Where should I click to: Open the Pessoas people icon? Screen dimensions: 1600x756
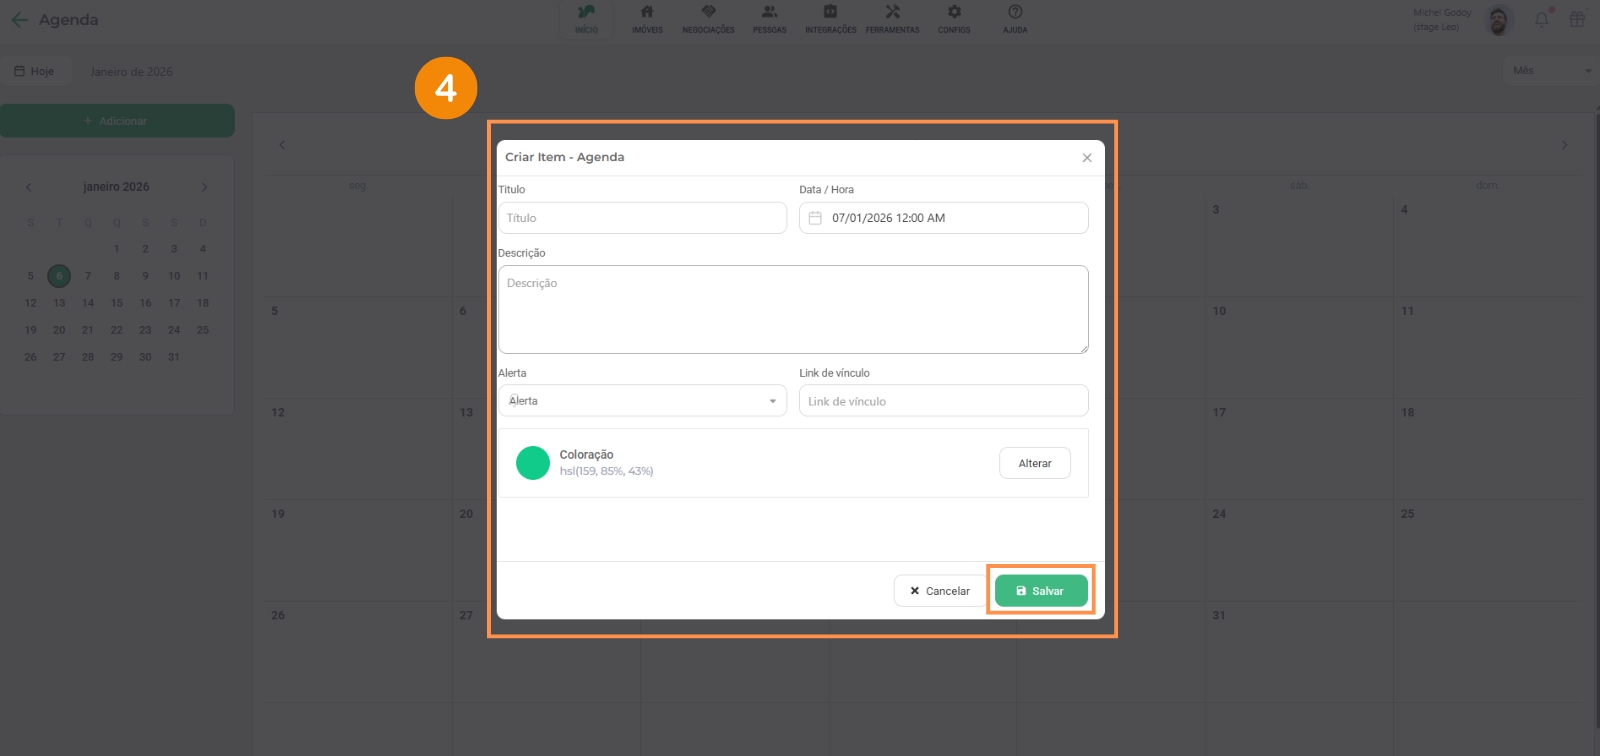[769, 13]
